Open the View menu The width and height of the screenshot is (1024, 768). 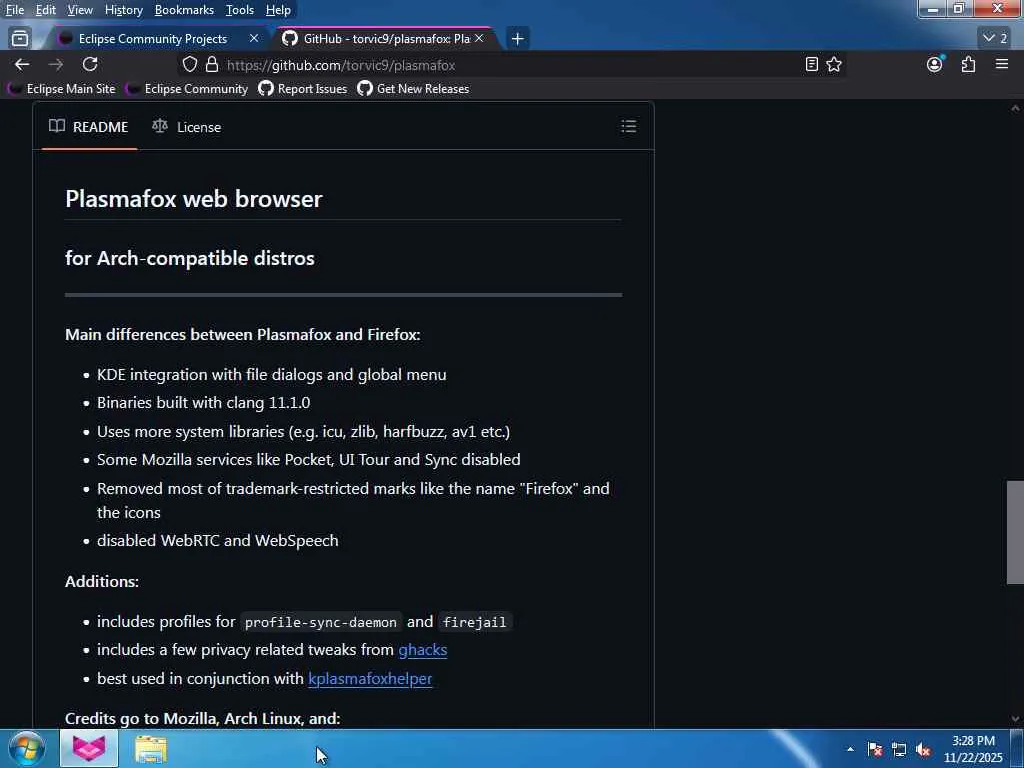[x=80, y=10]
